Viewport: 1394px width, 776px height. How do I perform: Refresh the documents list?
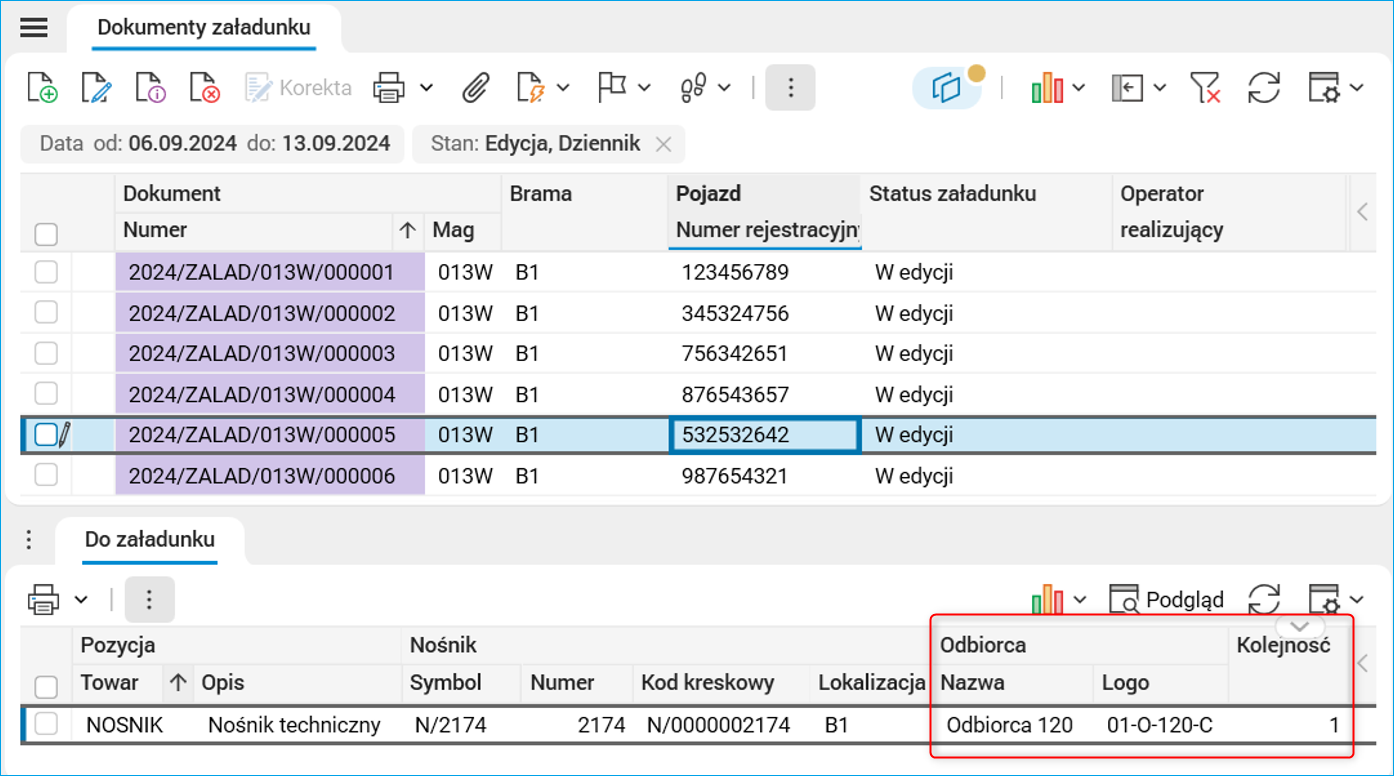1263,88
